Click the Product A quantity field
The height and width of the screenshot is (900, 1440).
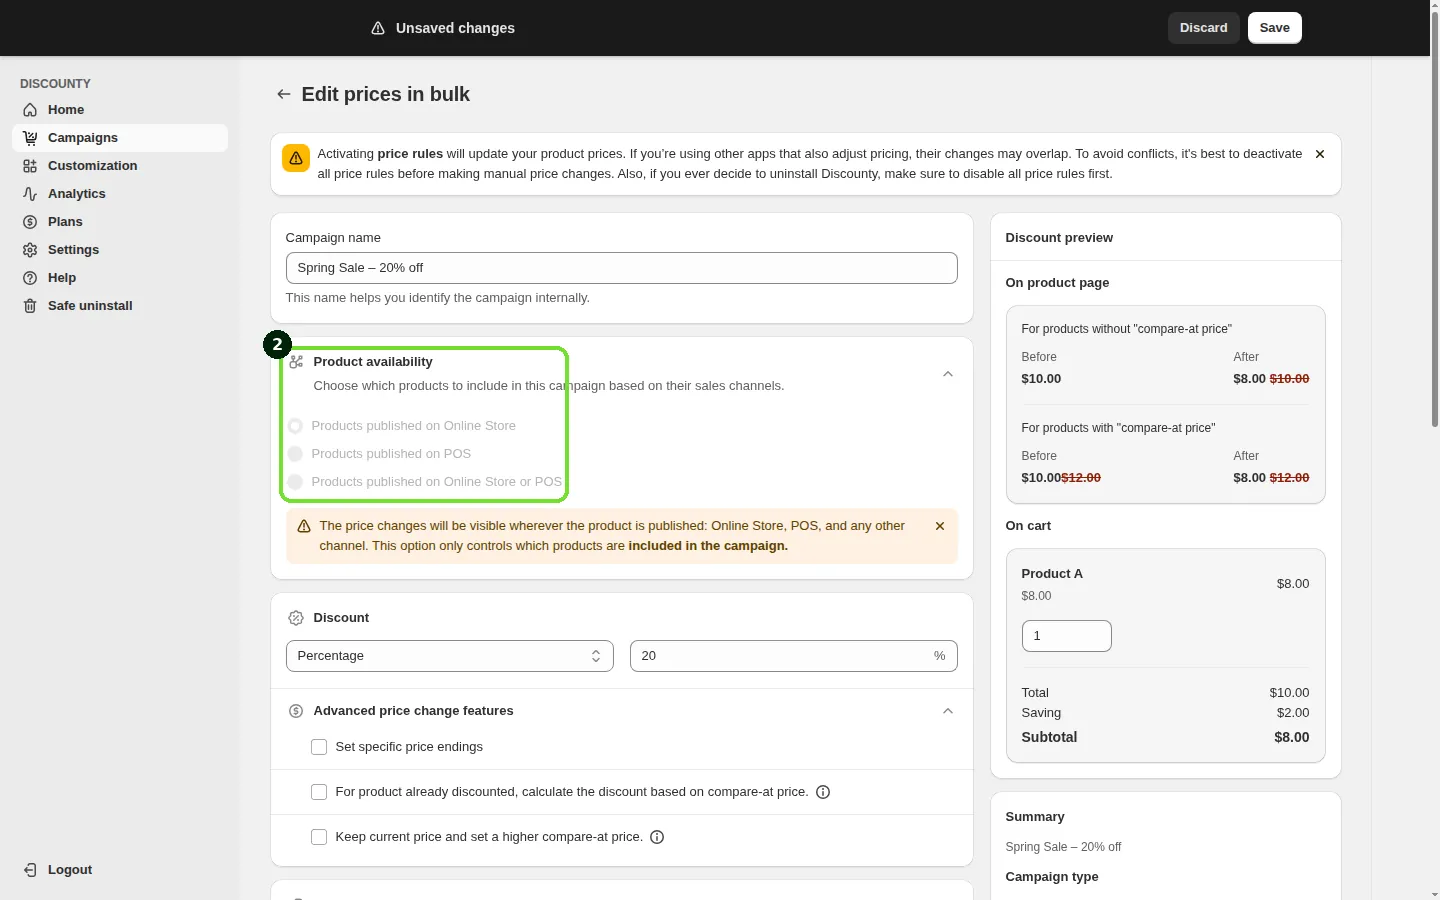(x=1067, y=636)
